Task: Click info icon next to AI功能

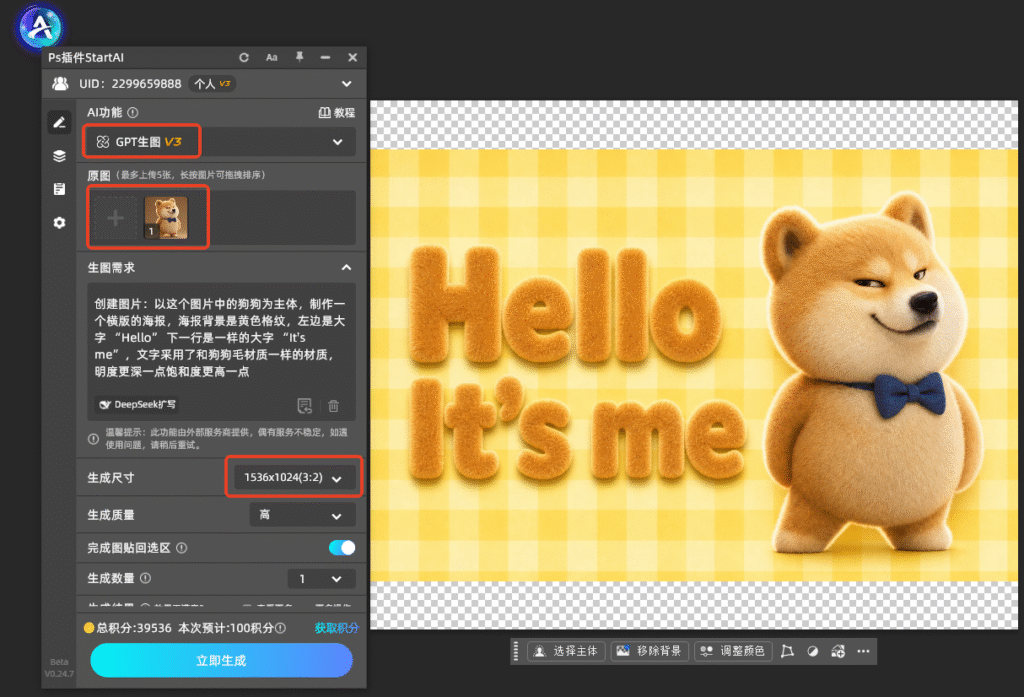Action: [x=133, y=112]
